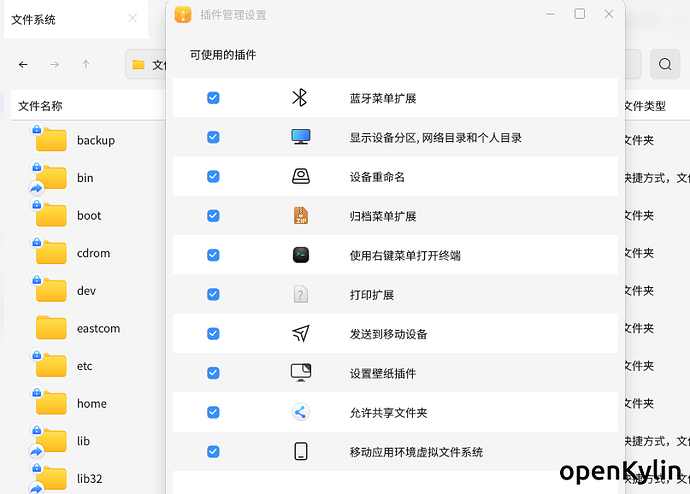
Task: Go back with the left arrow button
Action: pyautogui.click(x=24, y=65)
